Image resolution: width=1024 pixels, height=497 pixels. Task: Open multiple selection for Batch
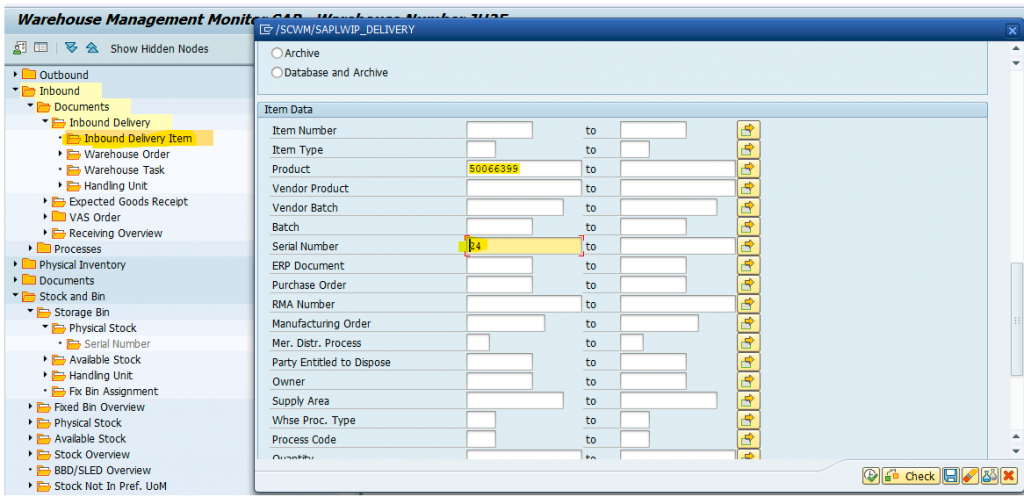(748, 227)
